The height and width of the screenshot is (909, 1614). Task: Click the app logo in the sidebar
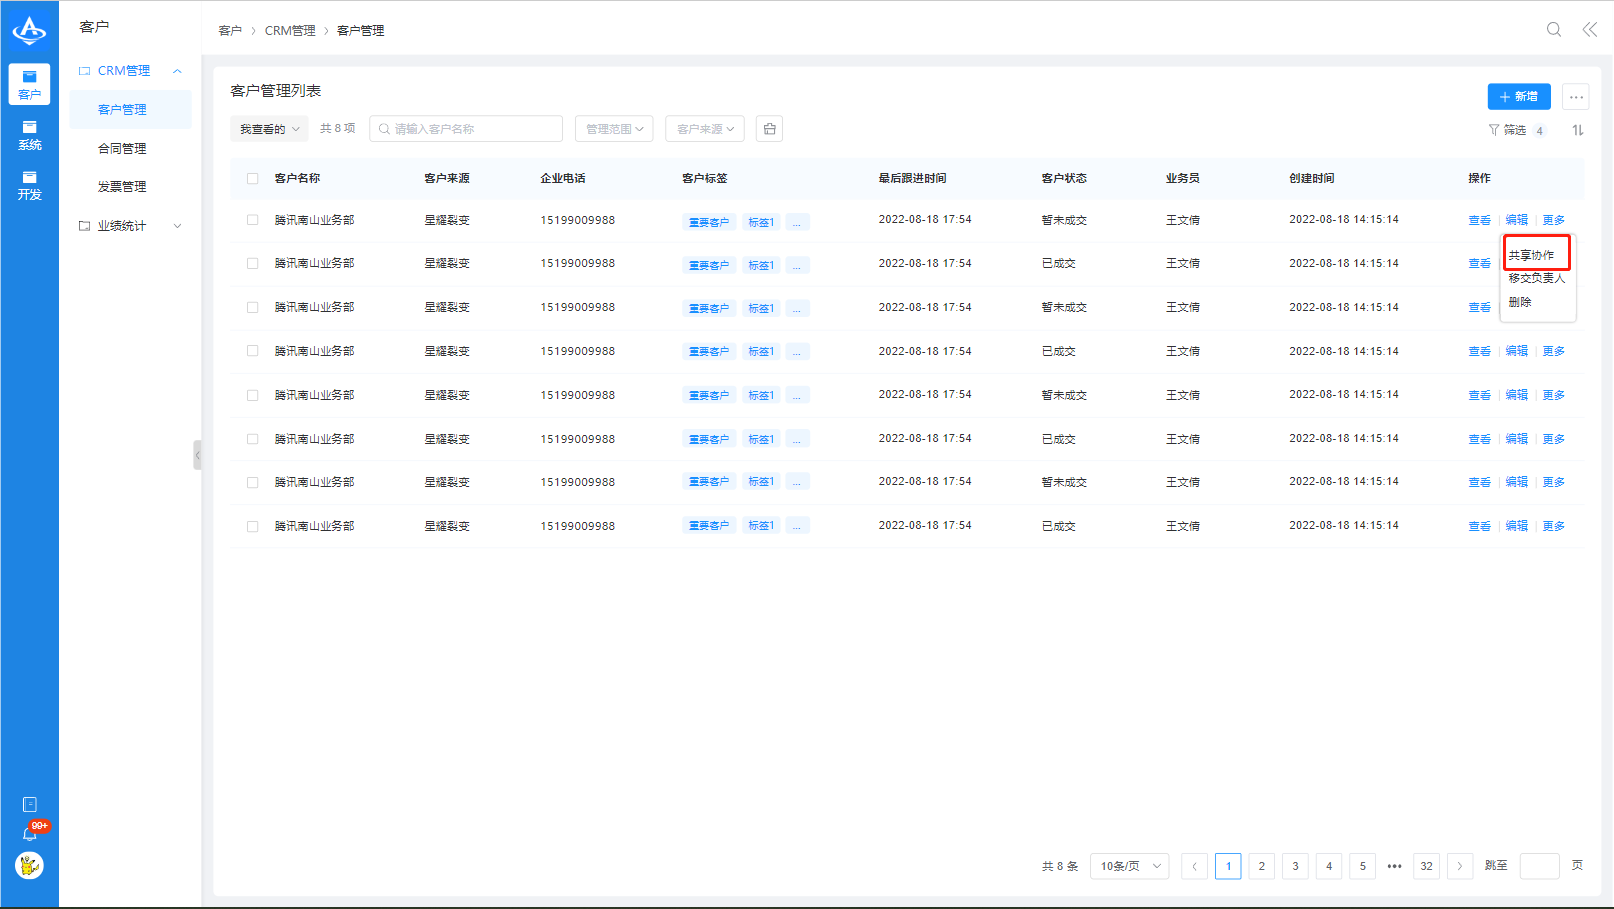click(29, 31)
